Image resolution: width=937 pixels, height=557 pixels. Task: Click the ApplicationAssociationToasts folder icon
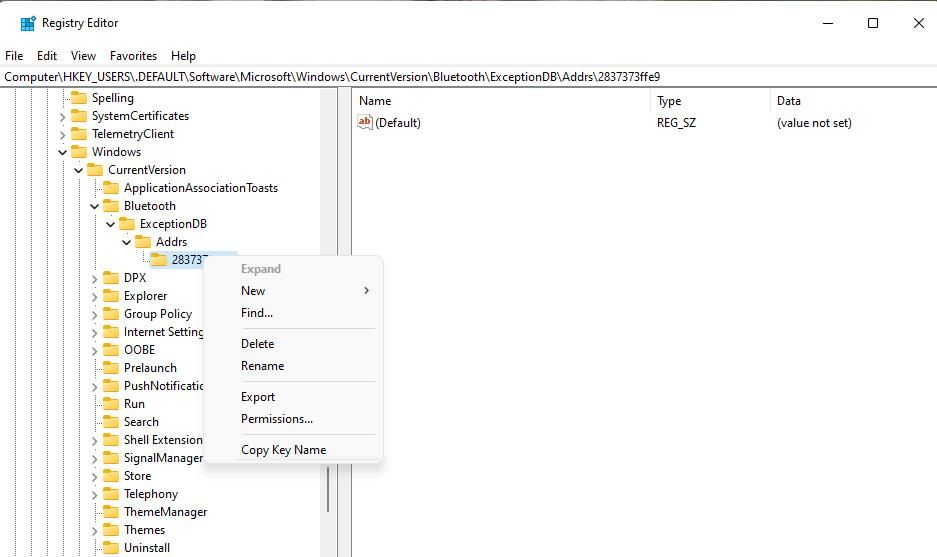[111, 188]
